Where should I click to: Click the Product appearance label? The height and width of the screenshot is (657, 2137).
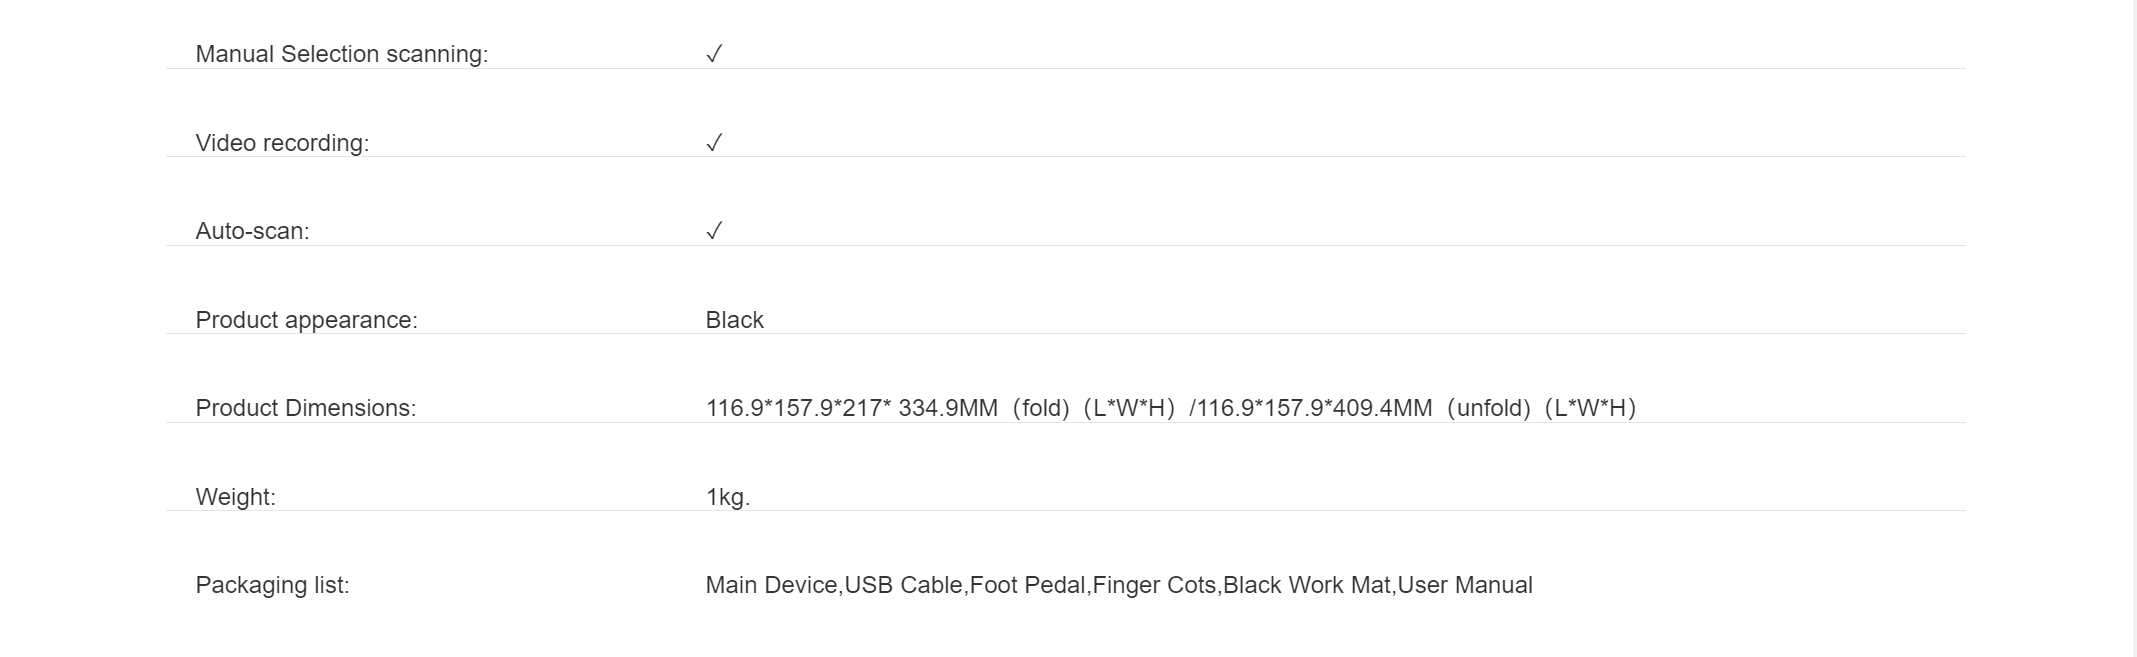tap(306, 320)
